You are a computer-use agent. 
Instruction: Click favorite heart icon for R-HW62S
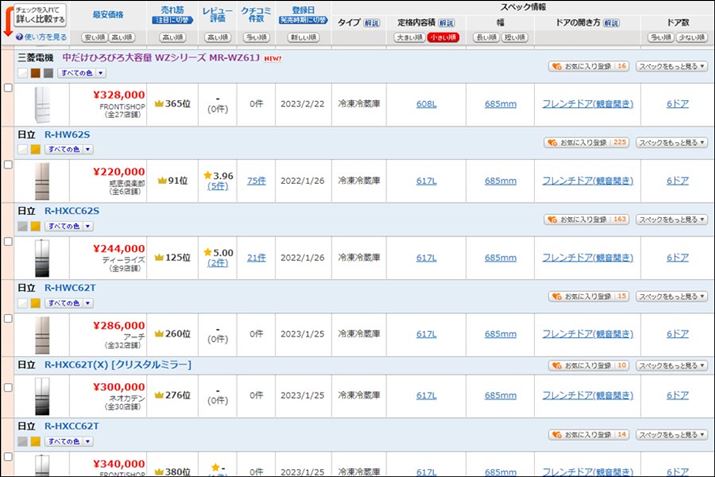click(x=552, y=142)
